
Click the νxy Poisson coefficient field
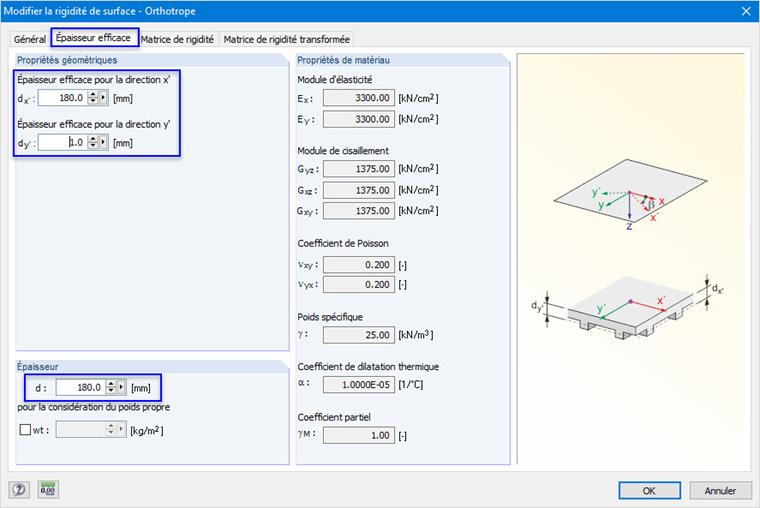359,265
